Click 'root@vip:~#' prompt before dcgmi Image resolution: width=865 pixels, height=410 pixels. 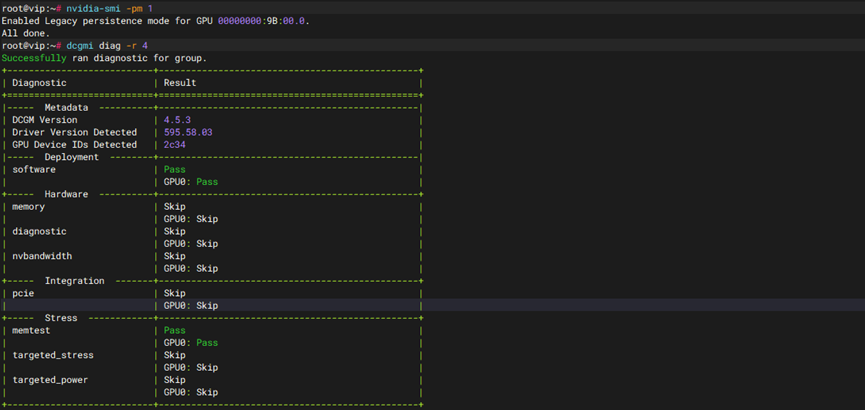[31, 46]
